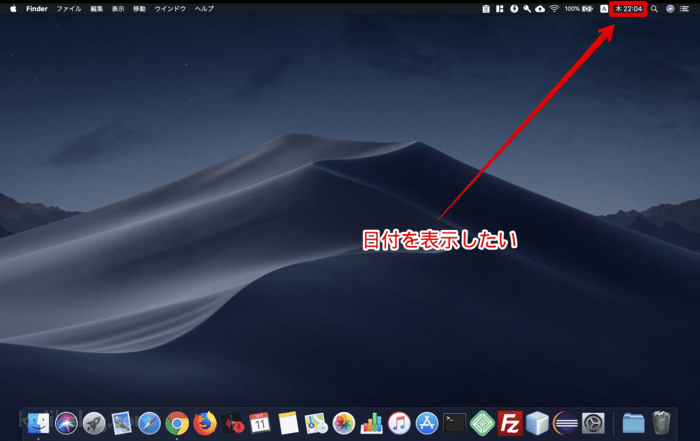Open Notes from the Dock
Viewport: 700px width, 441px height.
[288, 423]
